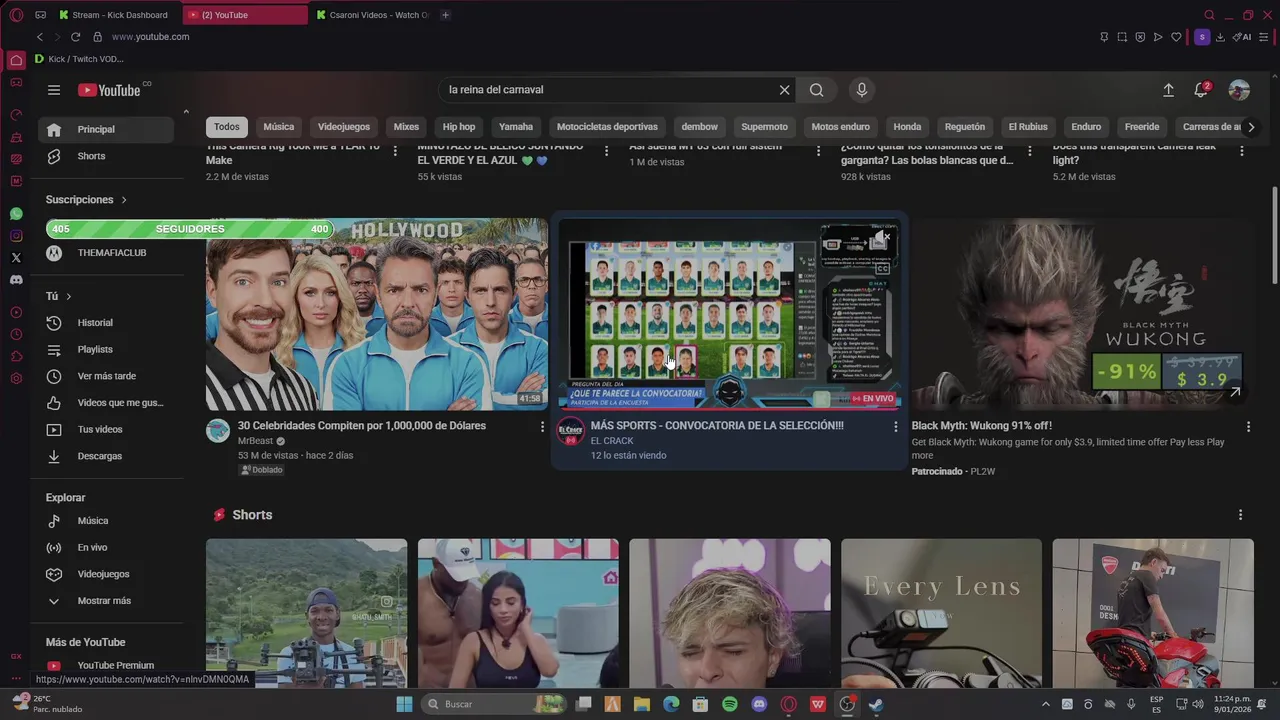Toggle the ad blocker shield icon
Image resolution: width=1280 pixels, height=720 pixels.
pyautogui.click(x=1140, y=37)
